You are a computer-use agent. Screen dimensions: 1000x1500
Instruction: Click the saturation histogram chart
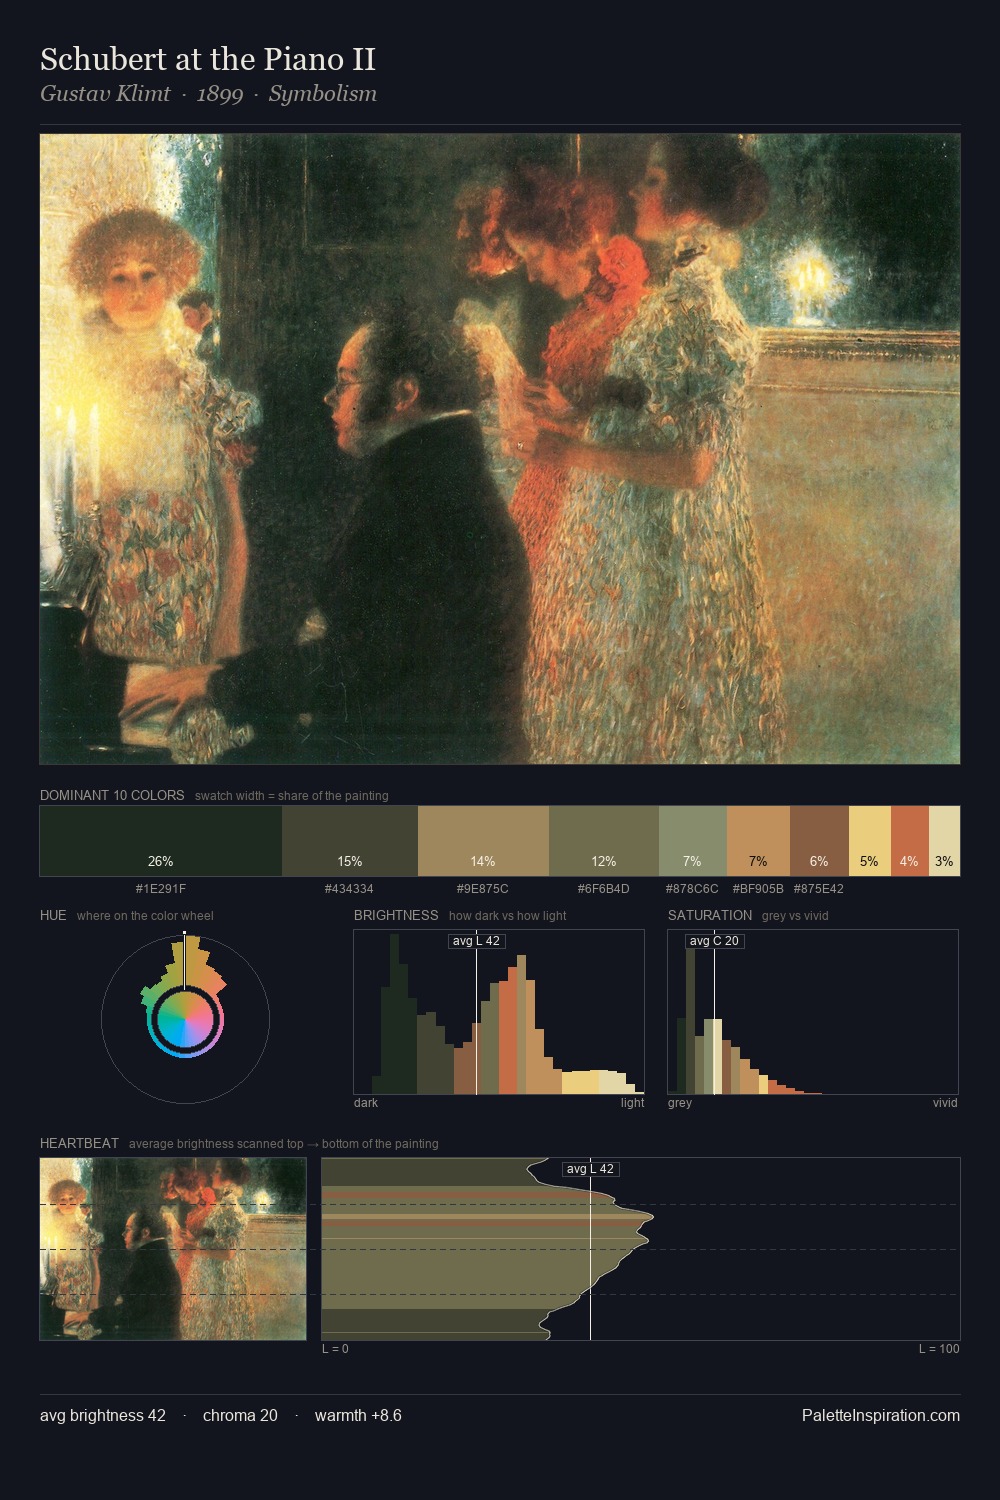[x=813, y=1012]
